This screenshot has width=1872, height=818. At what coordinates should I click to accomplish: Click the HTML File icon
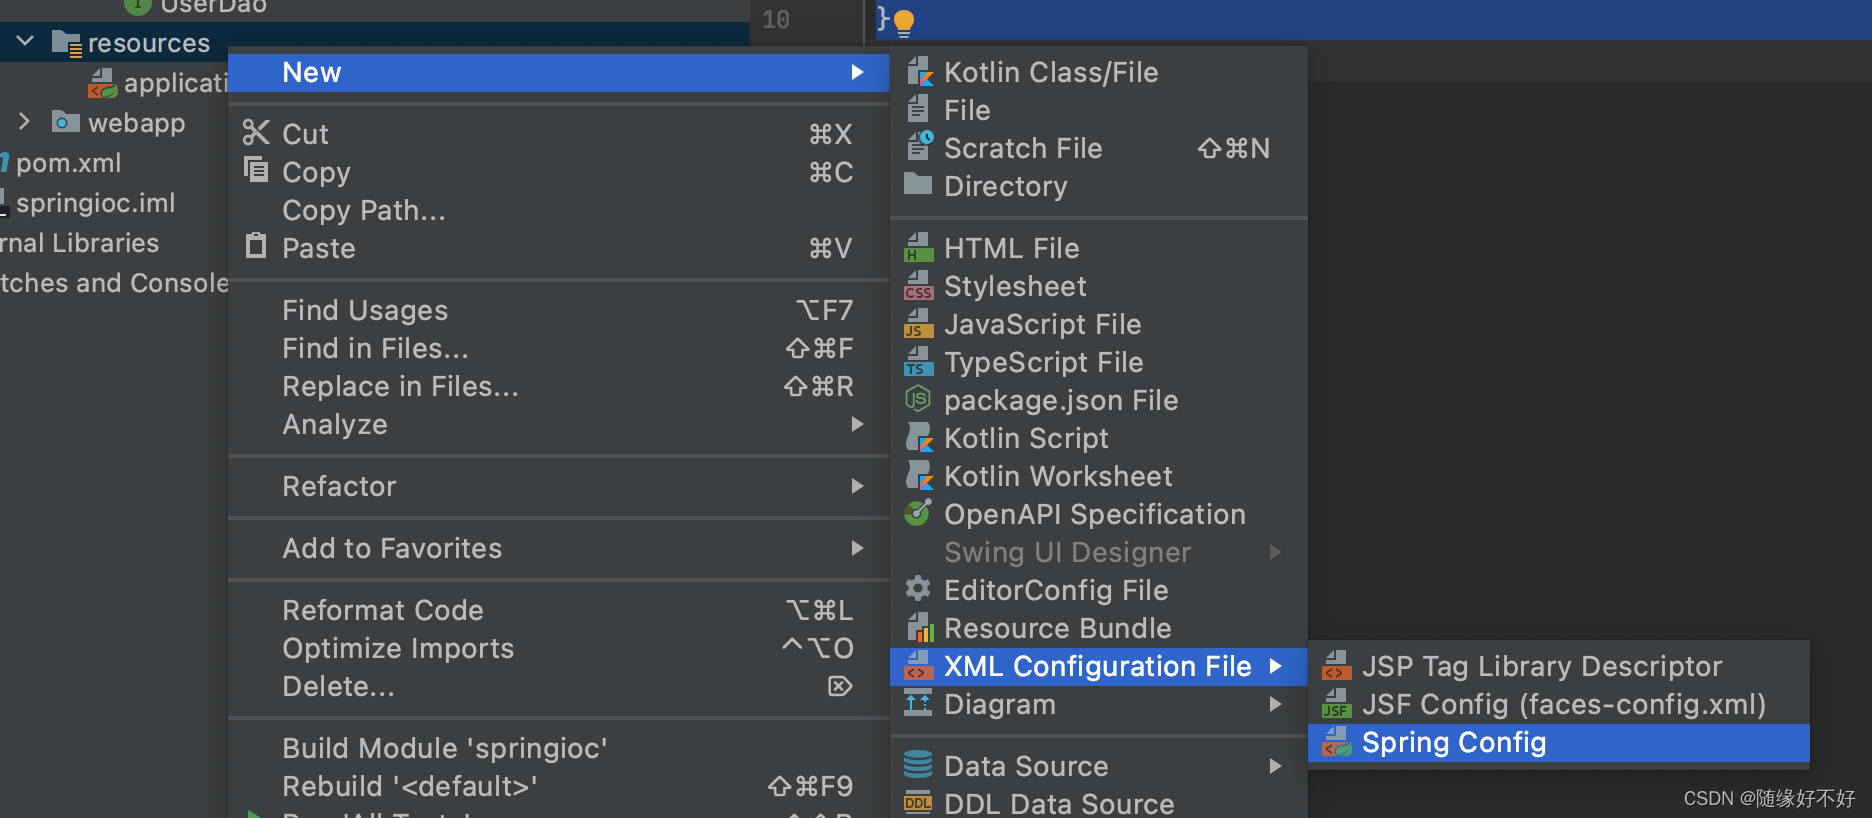[918, 247]
